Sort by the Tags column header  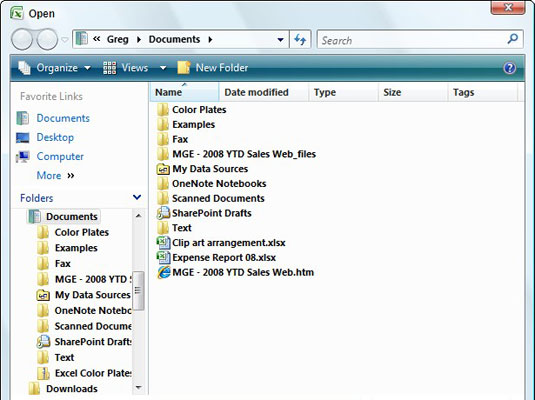(483, 92)
